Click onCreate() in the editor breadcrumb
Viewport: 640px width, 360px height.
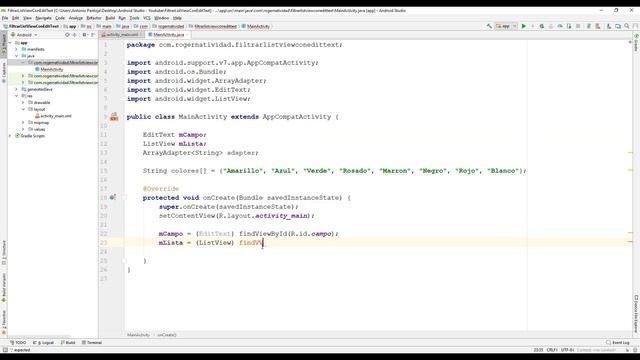(x=167, y=335)
